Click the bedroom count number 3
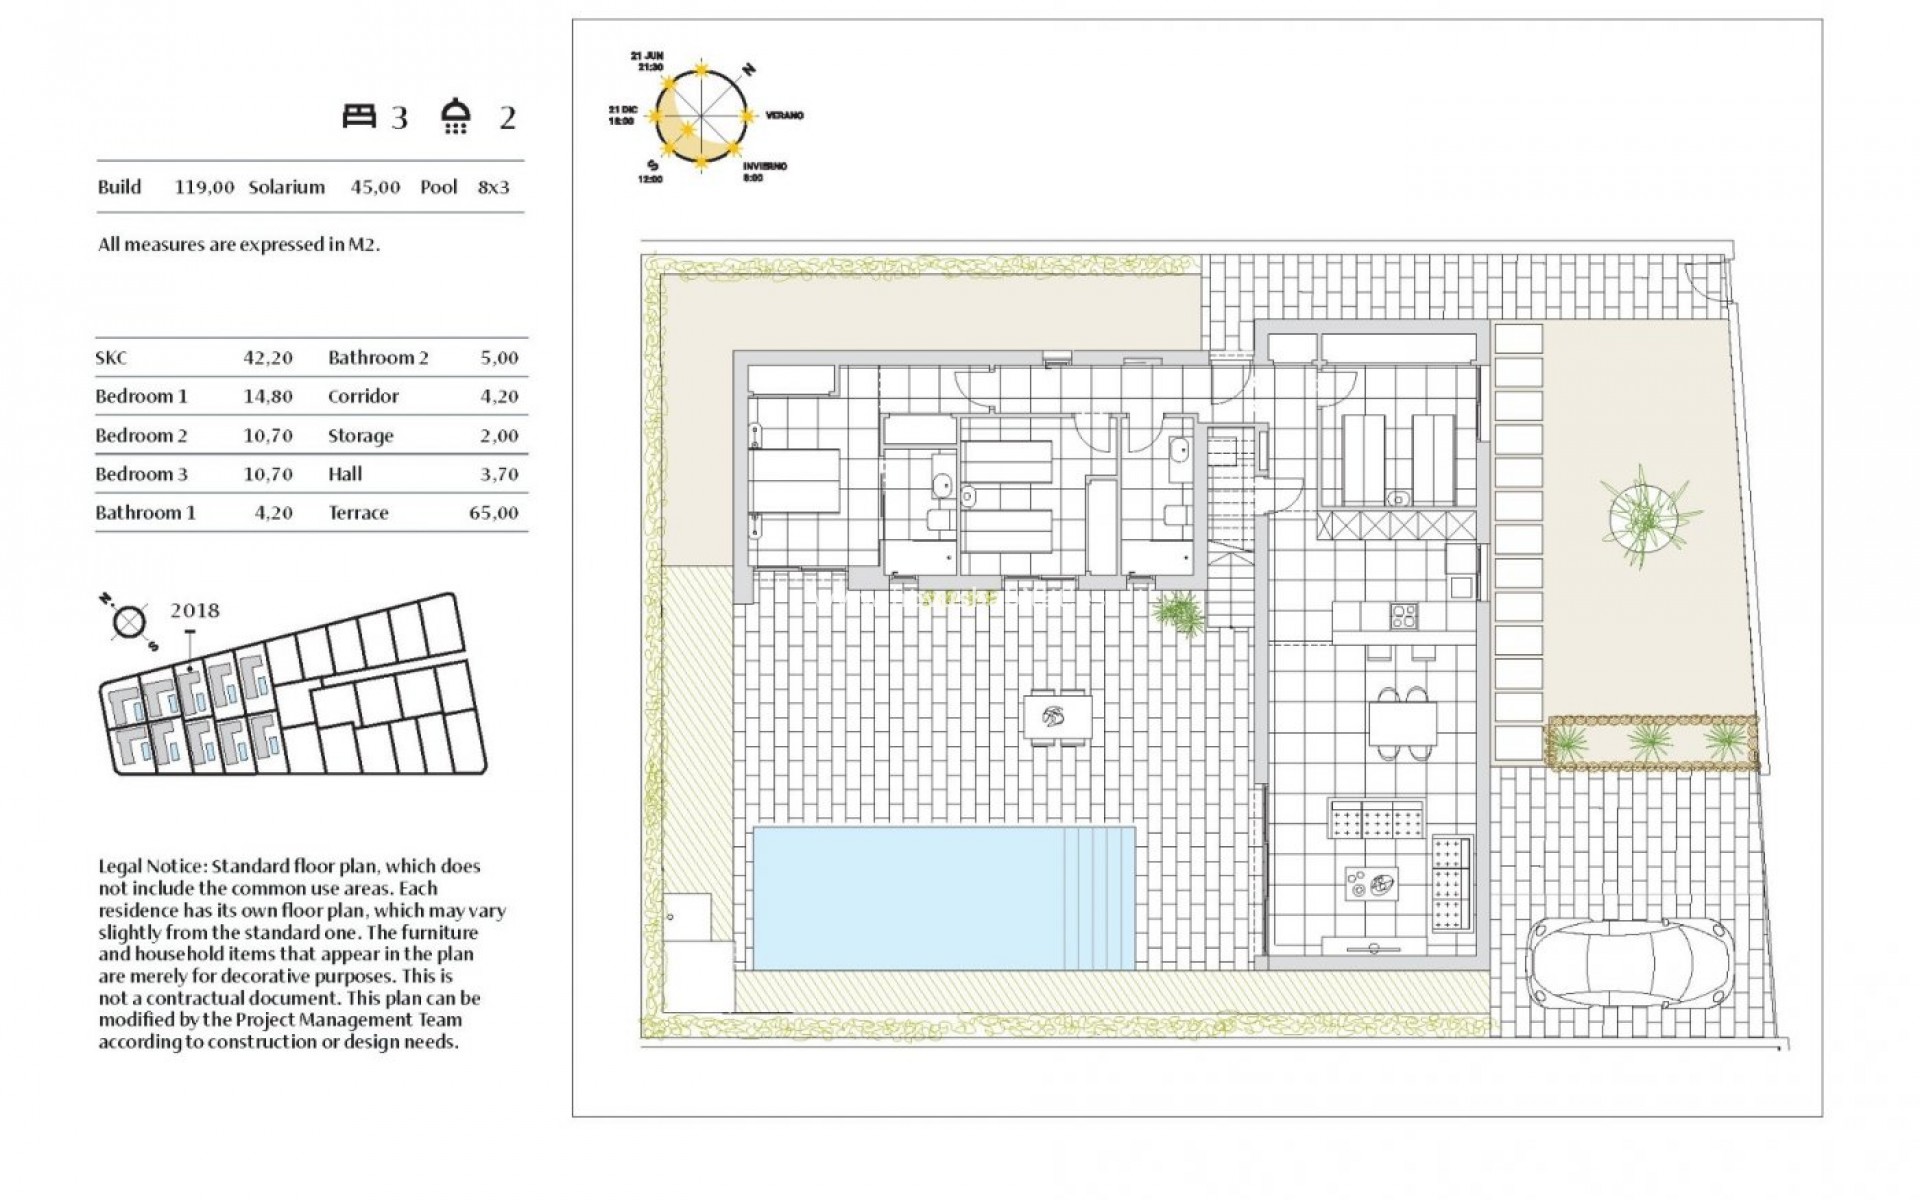The height and width of the screenshot is (1200, 1920). click(400, 118)
